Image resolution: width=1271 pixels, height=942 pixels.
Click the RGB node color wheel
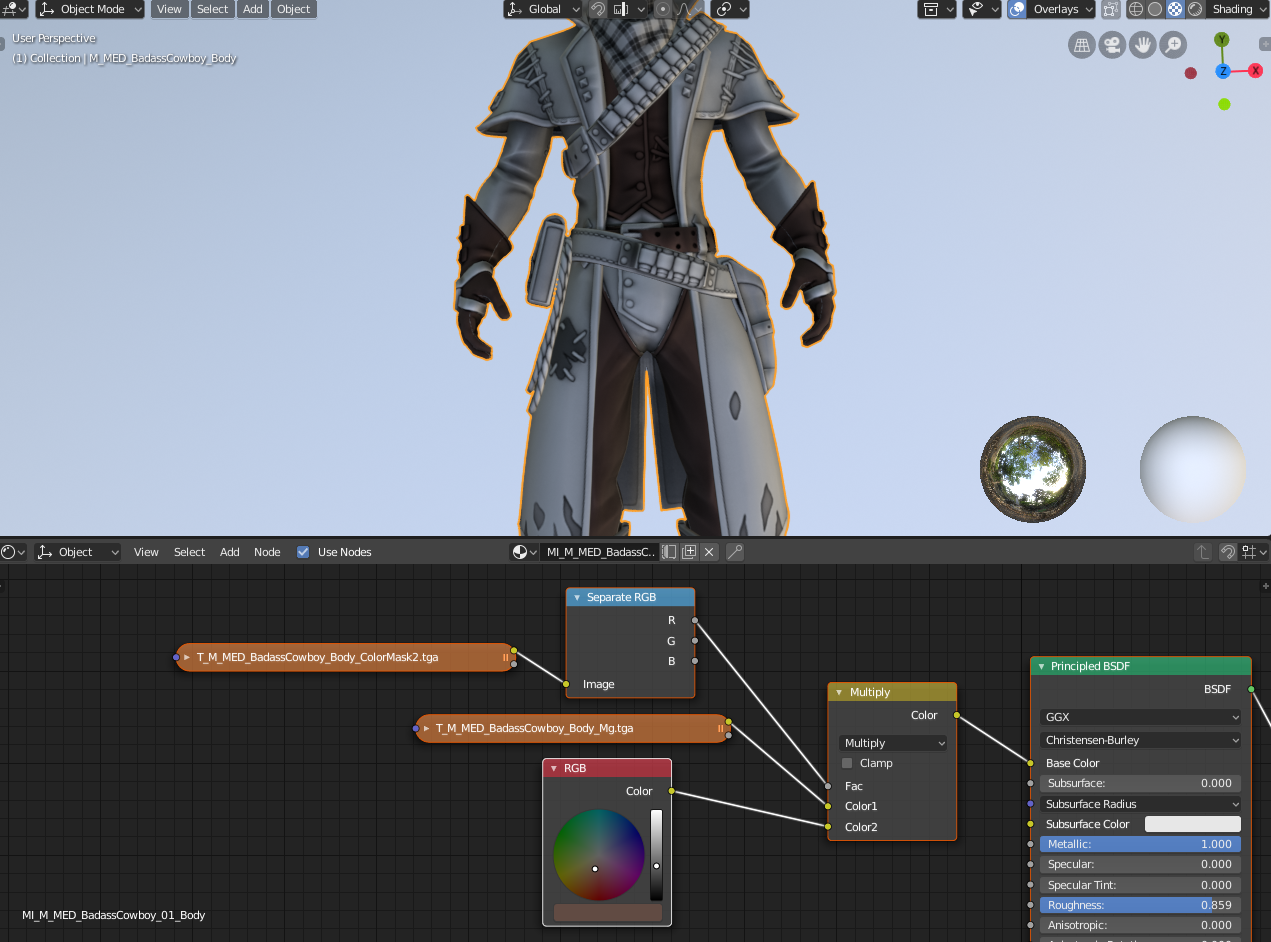tap(599, 855)
